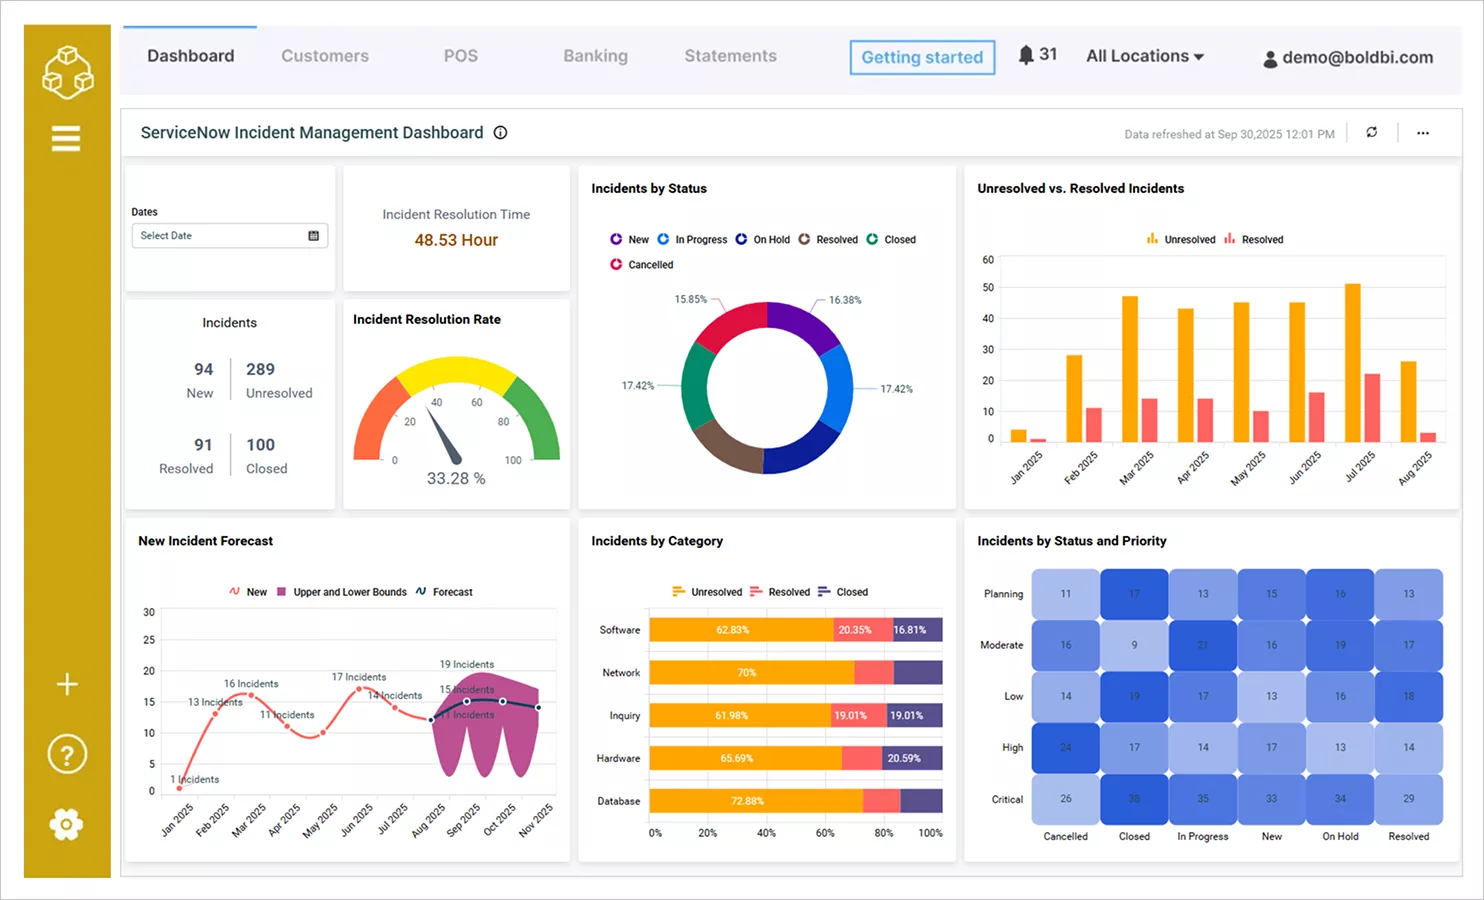This screenshot has height=900, width=1484.
Task: Toggle the Resolved series in Incidents by Status legend
Action: [828, 239]
